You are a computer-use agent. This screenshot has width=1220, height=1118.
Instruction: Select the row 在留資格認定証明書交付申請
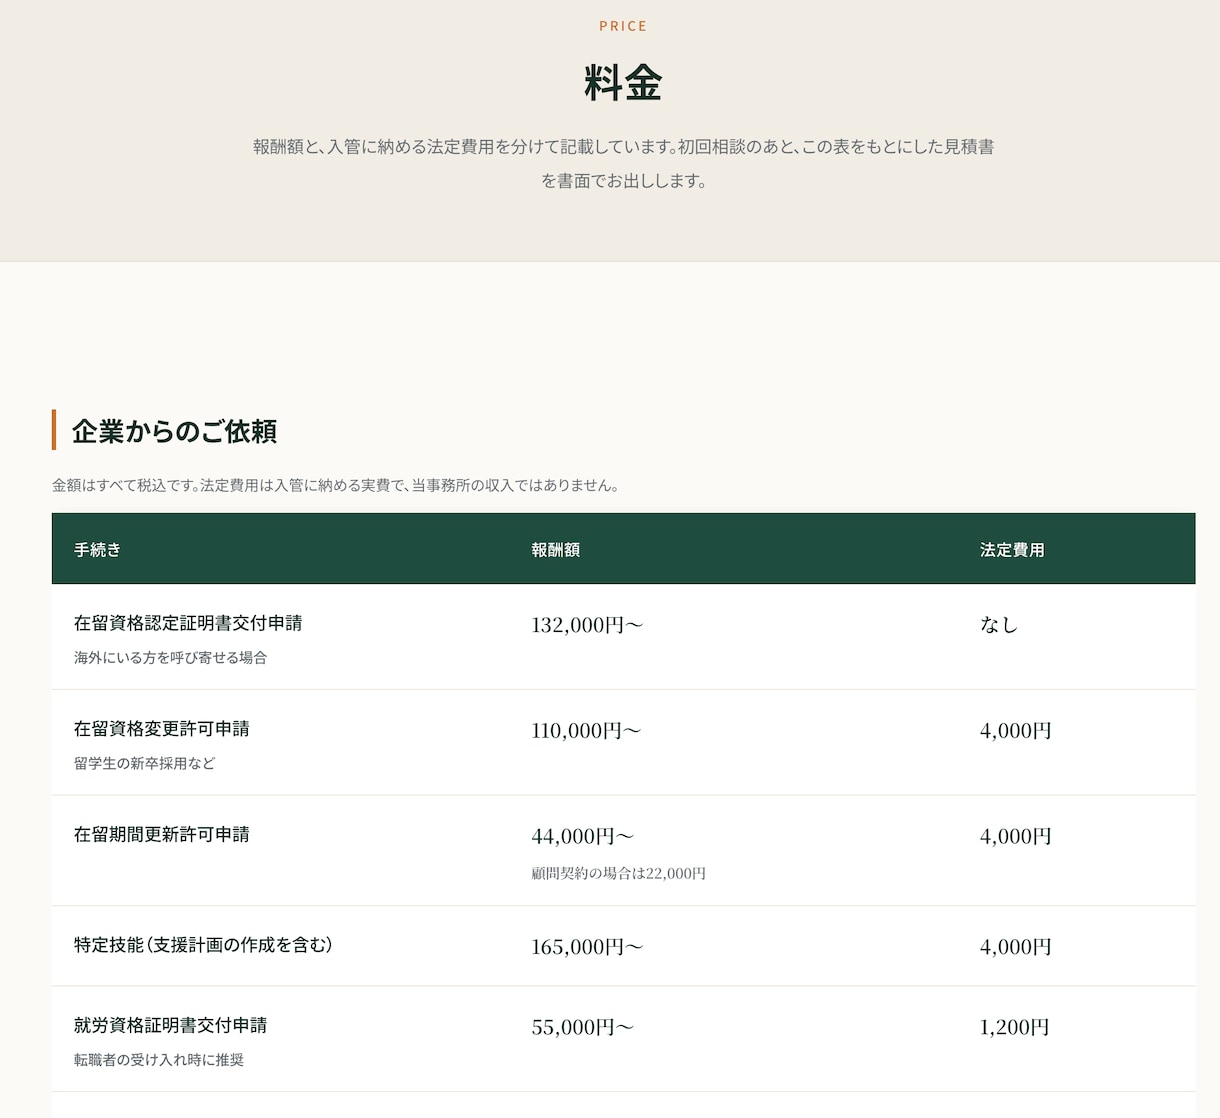[x=623, y=637]
